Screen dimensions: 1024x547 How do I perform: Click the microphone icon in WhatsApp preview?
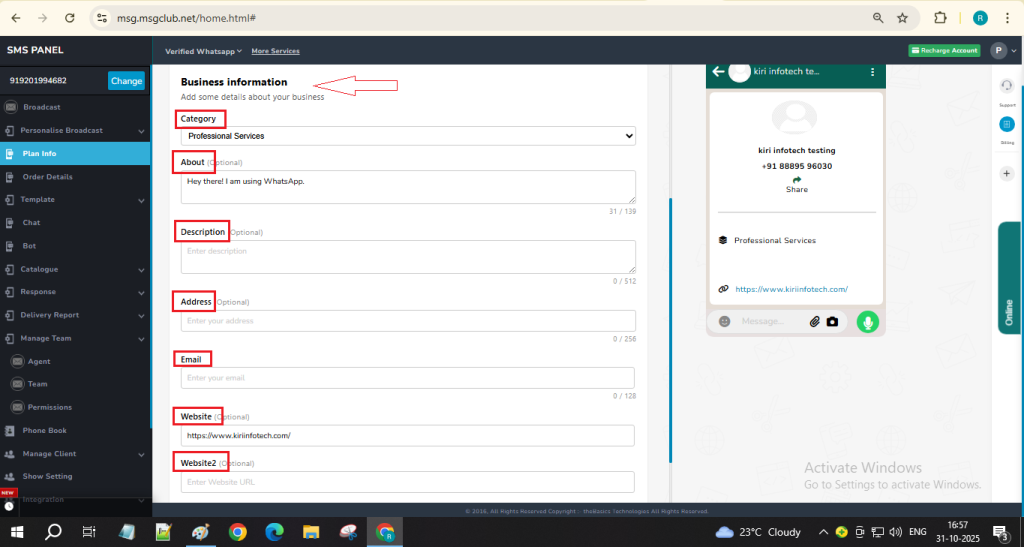coord(867,322)
